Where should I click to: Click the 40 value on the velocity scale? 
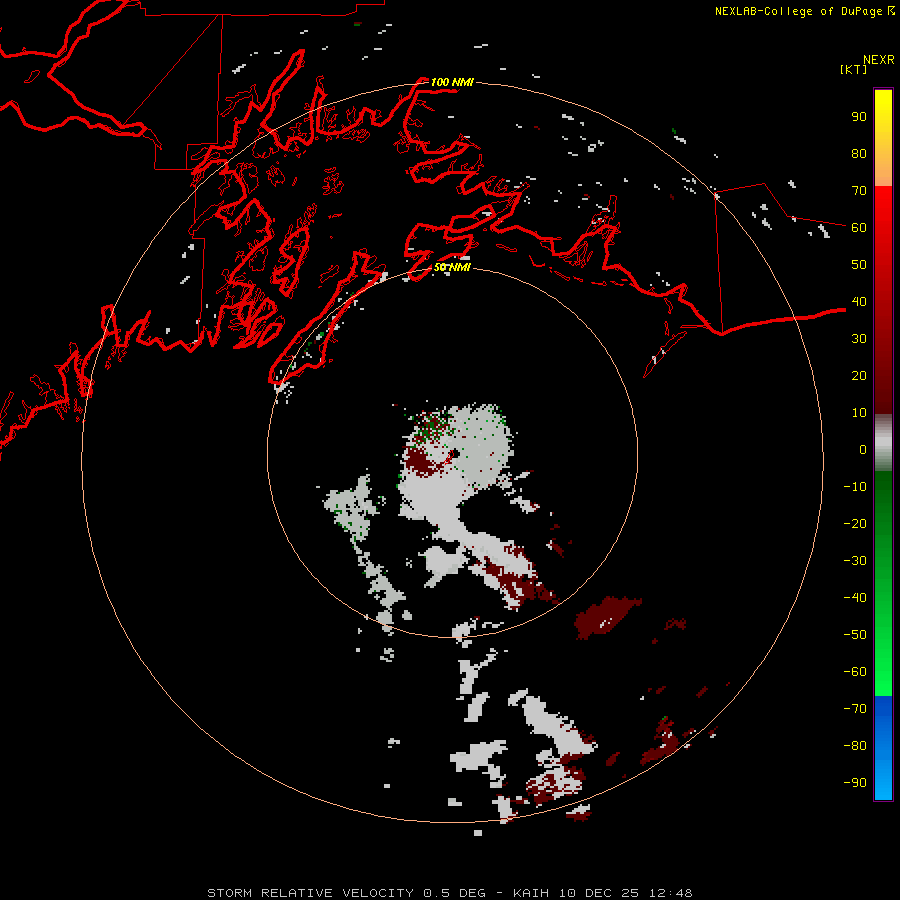coord(859,301)
